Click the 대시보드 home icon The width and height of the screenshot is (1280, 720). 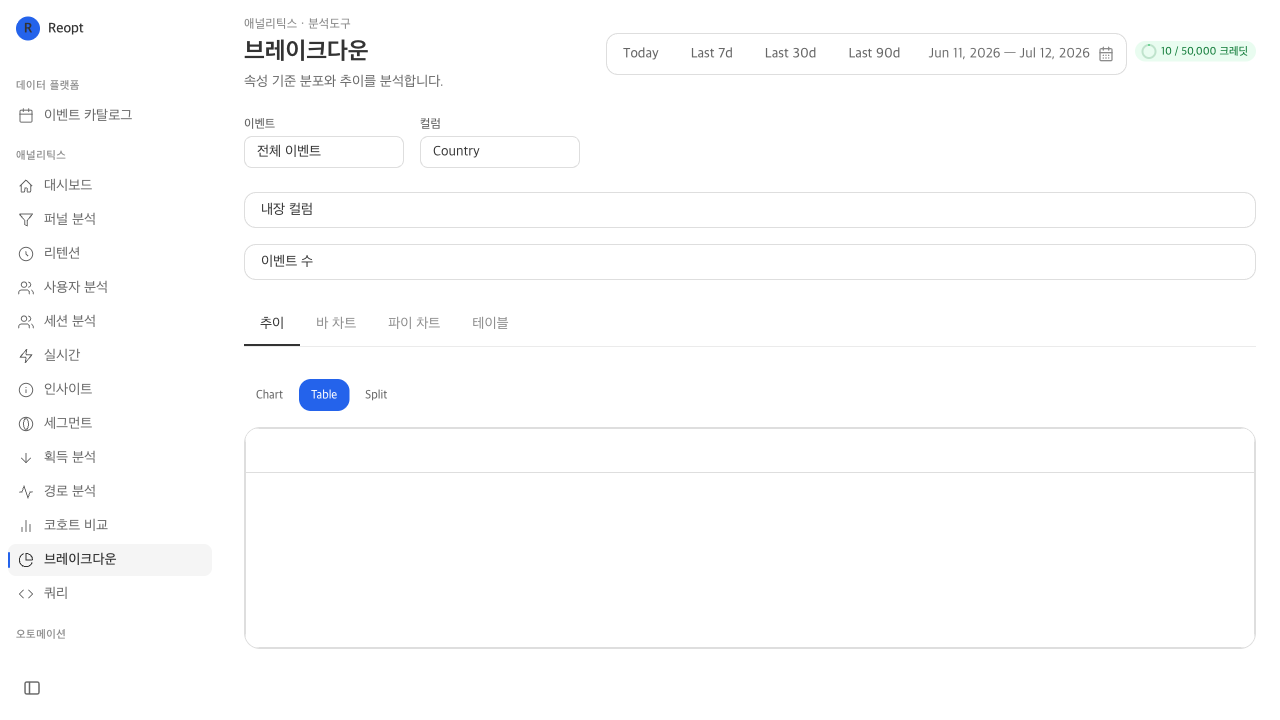tap(26, 186)
